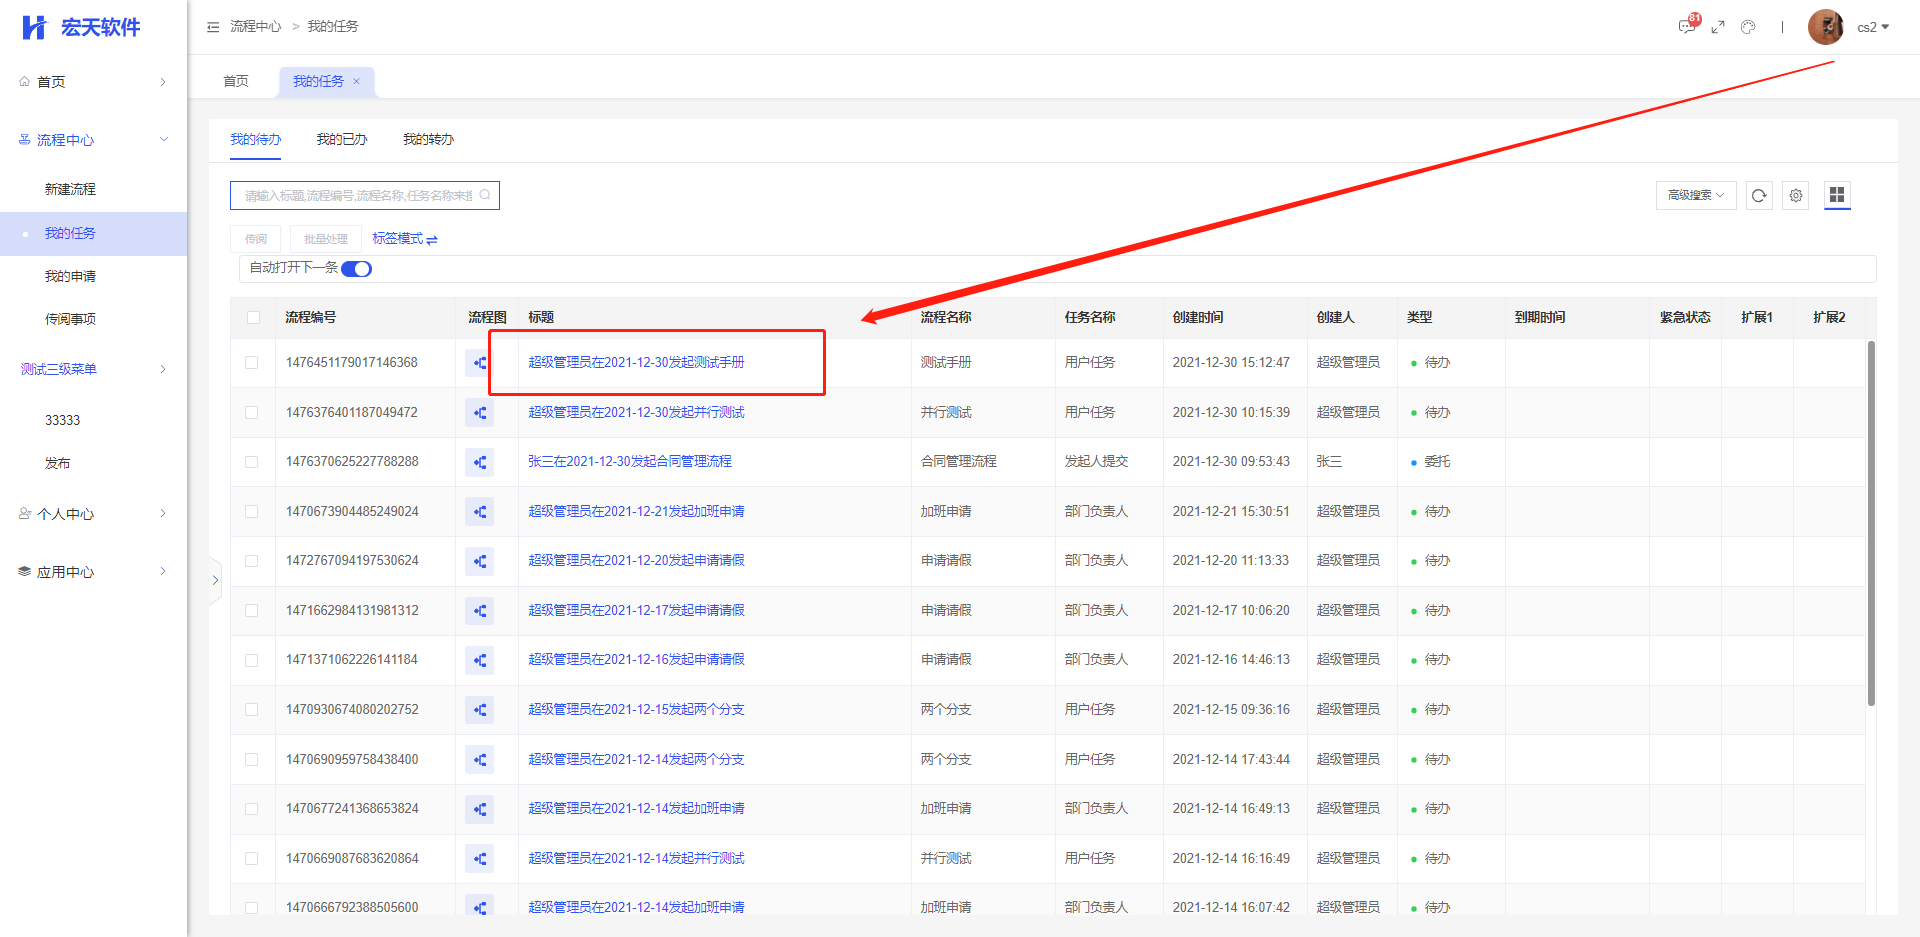This screenshot has height=937, width=1920.
Task: Enter fullscreen using the expand arrows icon
Action: pyautogui.click(x=1718, y=27)
